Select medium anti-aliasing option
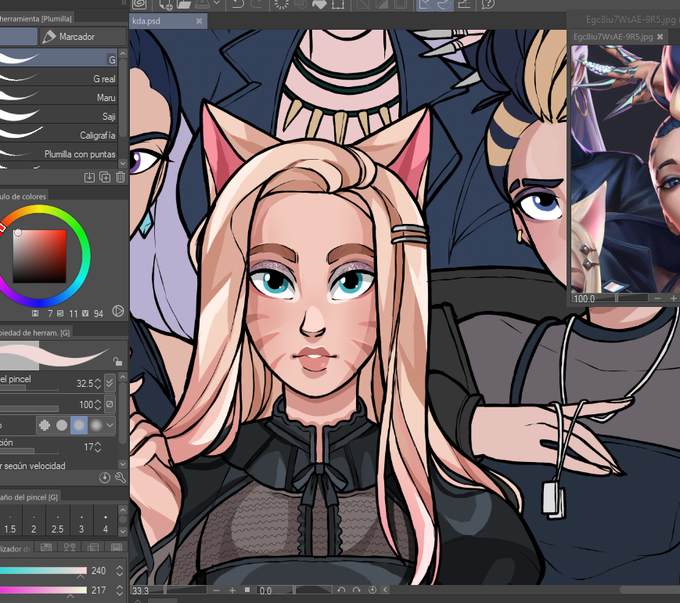The height and width of the screenshot is (603, 680). tap(79, 425)
